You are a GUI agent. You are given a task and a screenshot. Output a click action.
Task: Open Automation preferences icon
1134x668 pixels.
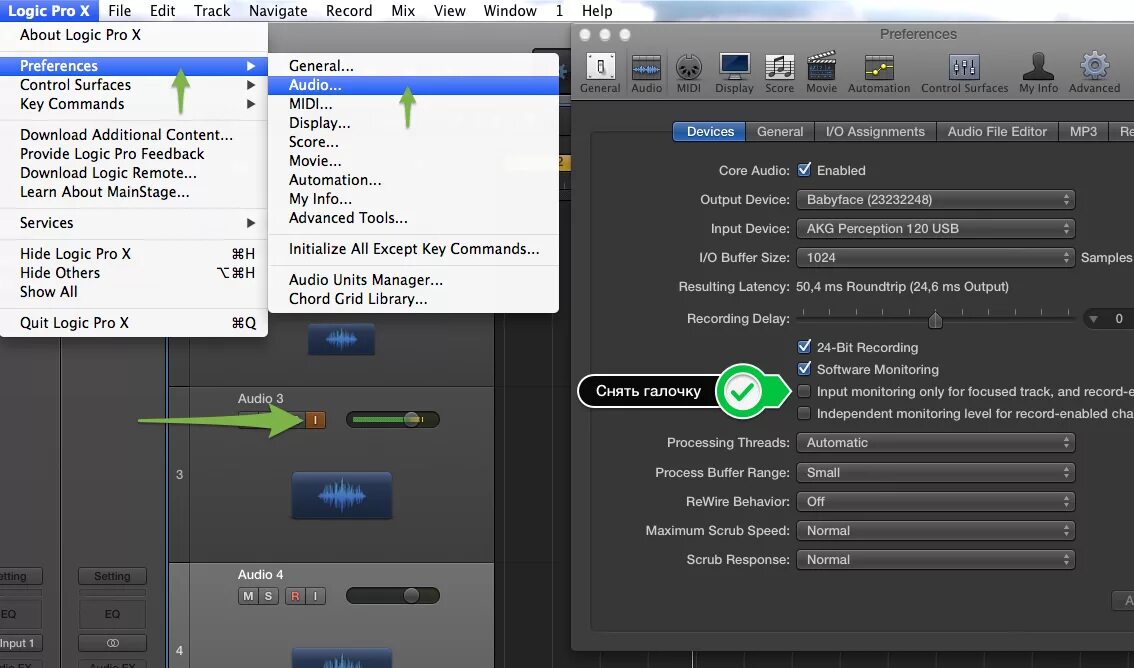(x=879, y=73)
